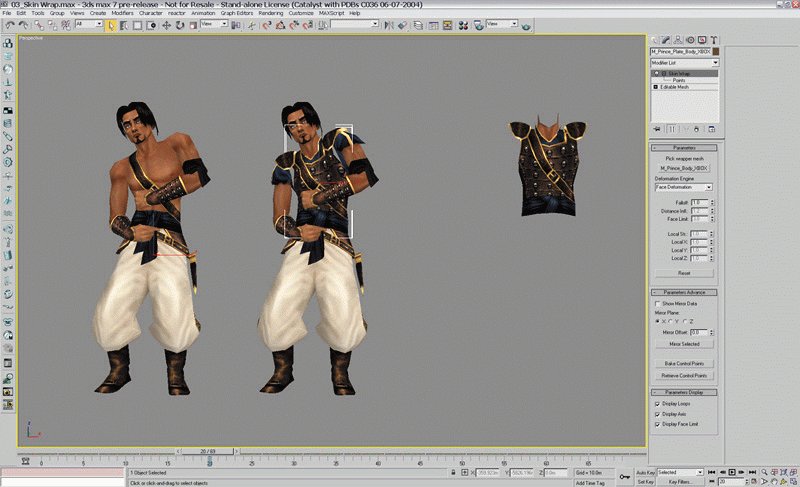
Task: Collapse the Parameters Display rollout
Action: pos(684,392)
